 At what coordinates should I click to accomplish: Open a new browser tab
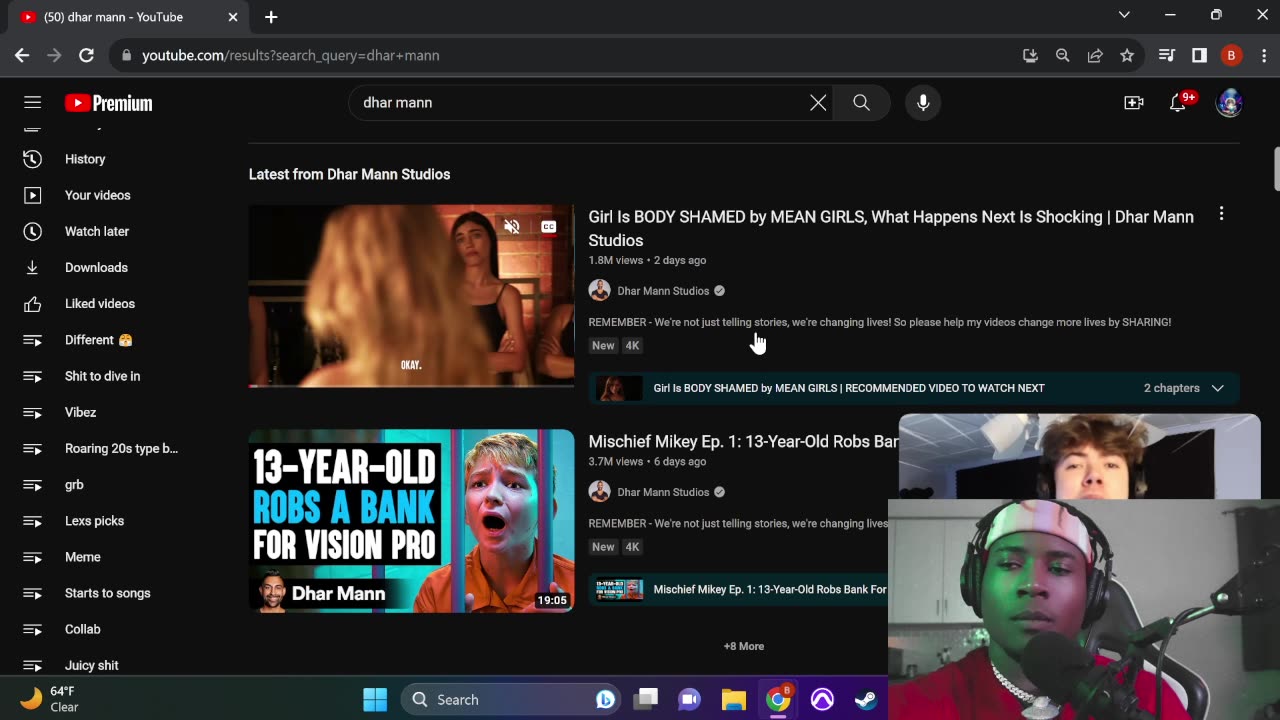(271, 17)
